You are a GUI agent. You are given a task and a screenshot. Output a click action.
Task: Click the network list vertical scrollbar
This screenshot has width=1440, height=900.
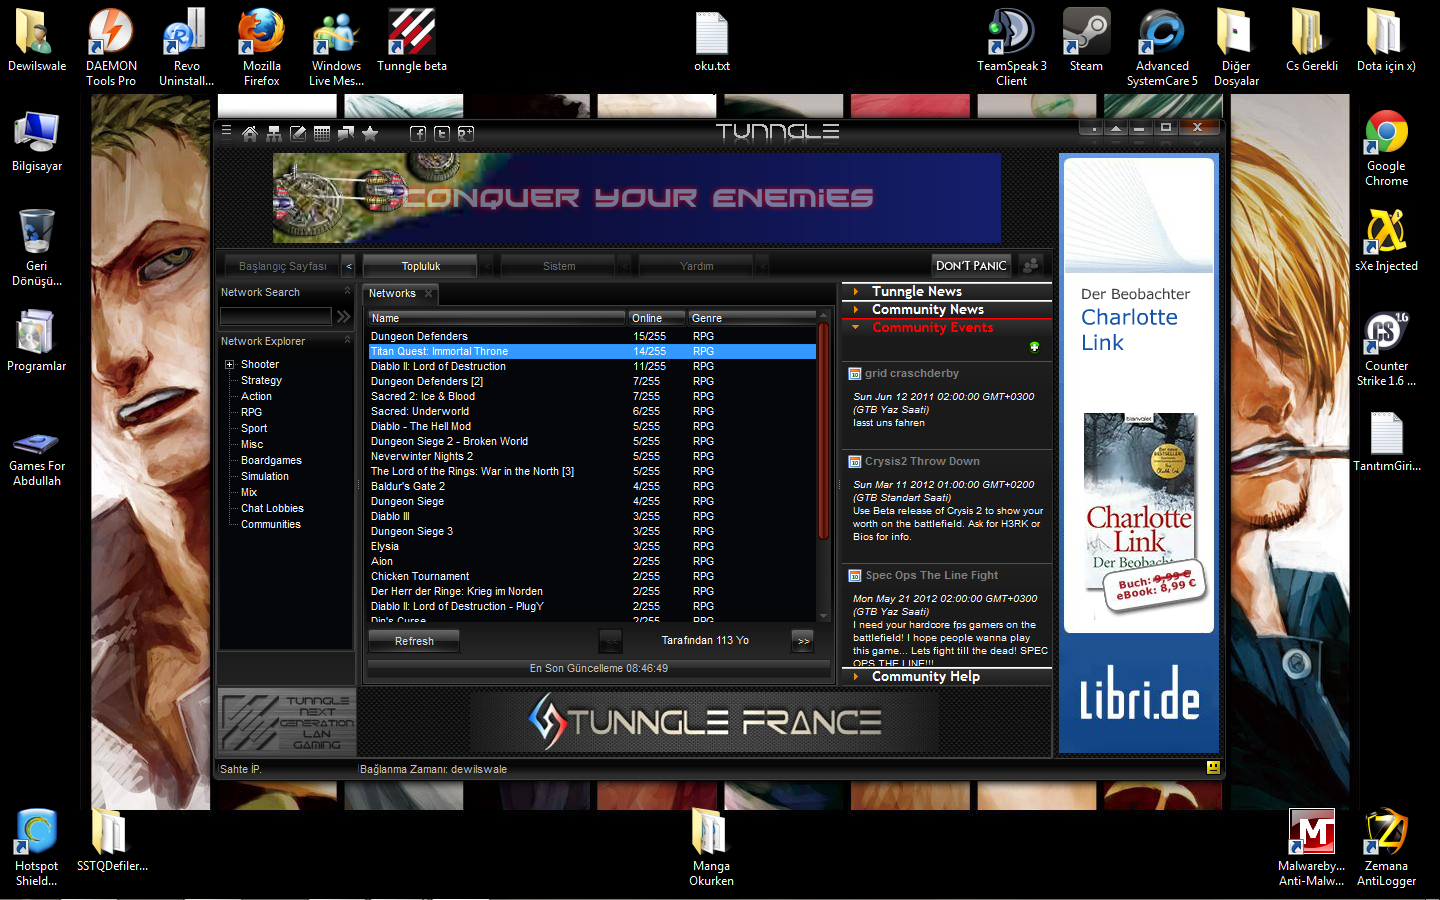824,430
